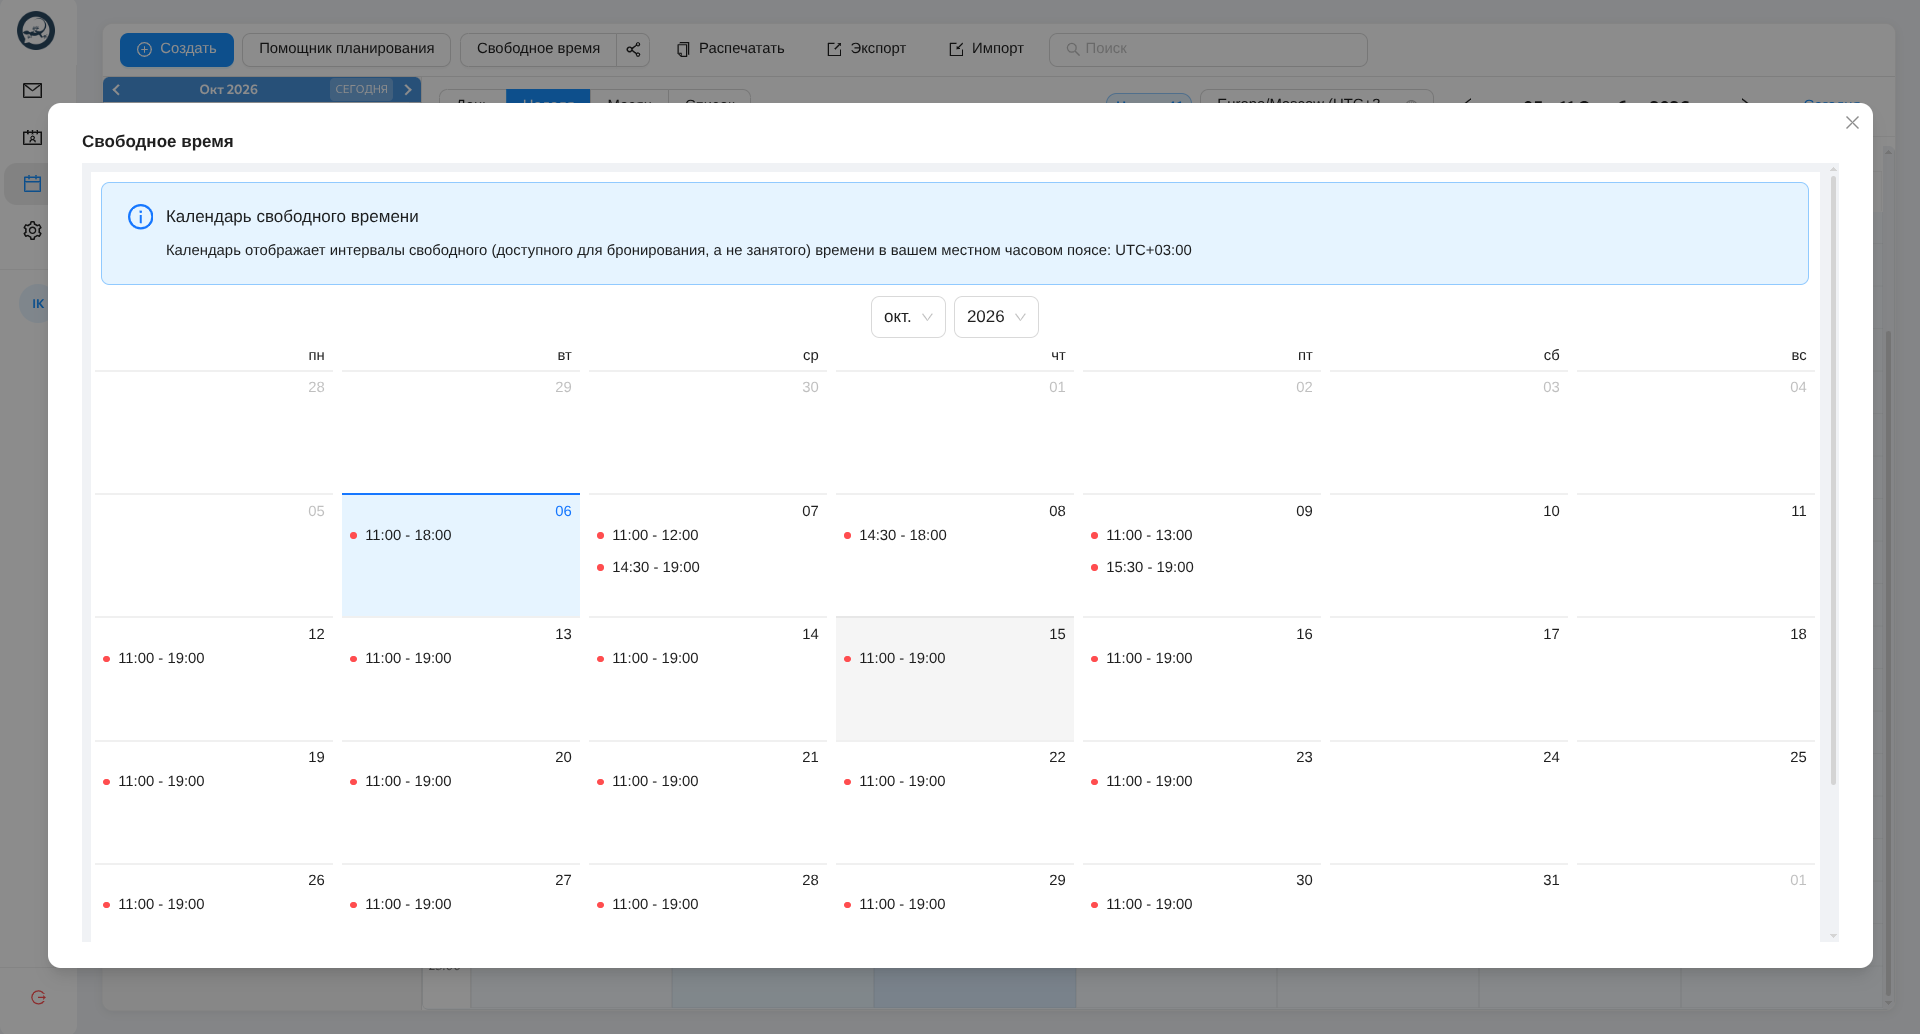Click the Создать button
Image resolution: width=1920 pixels, height=1034 pixels.
click(177, 49)
